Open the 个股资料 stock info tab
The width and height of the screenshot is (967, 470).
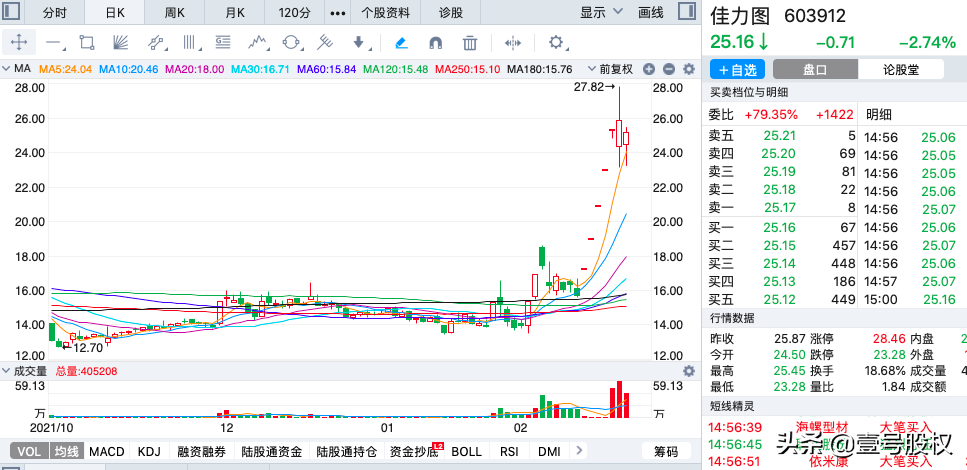coord(385,12)
